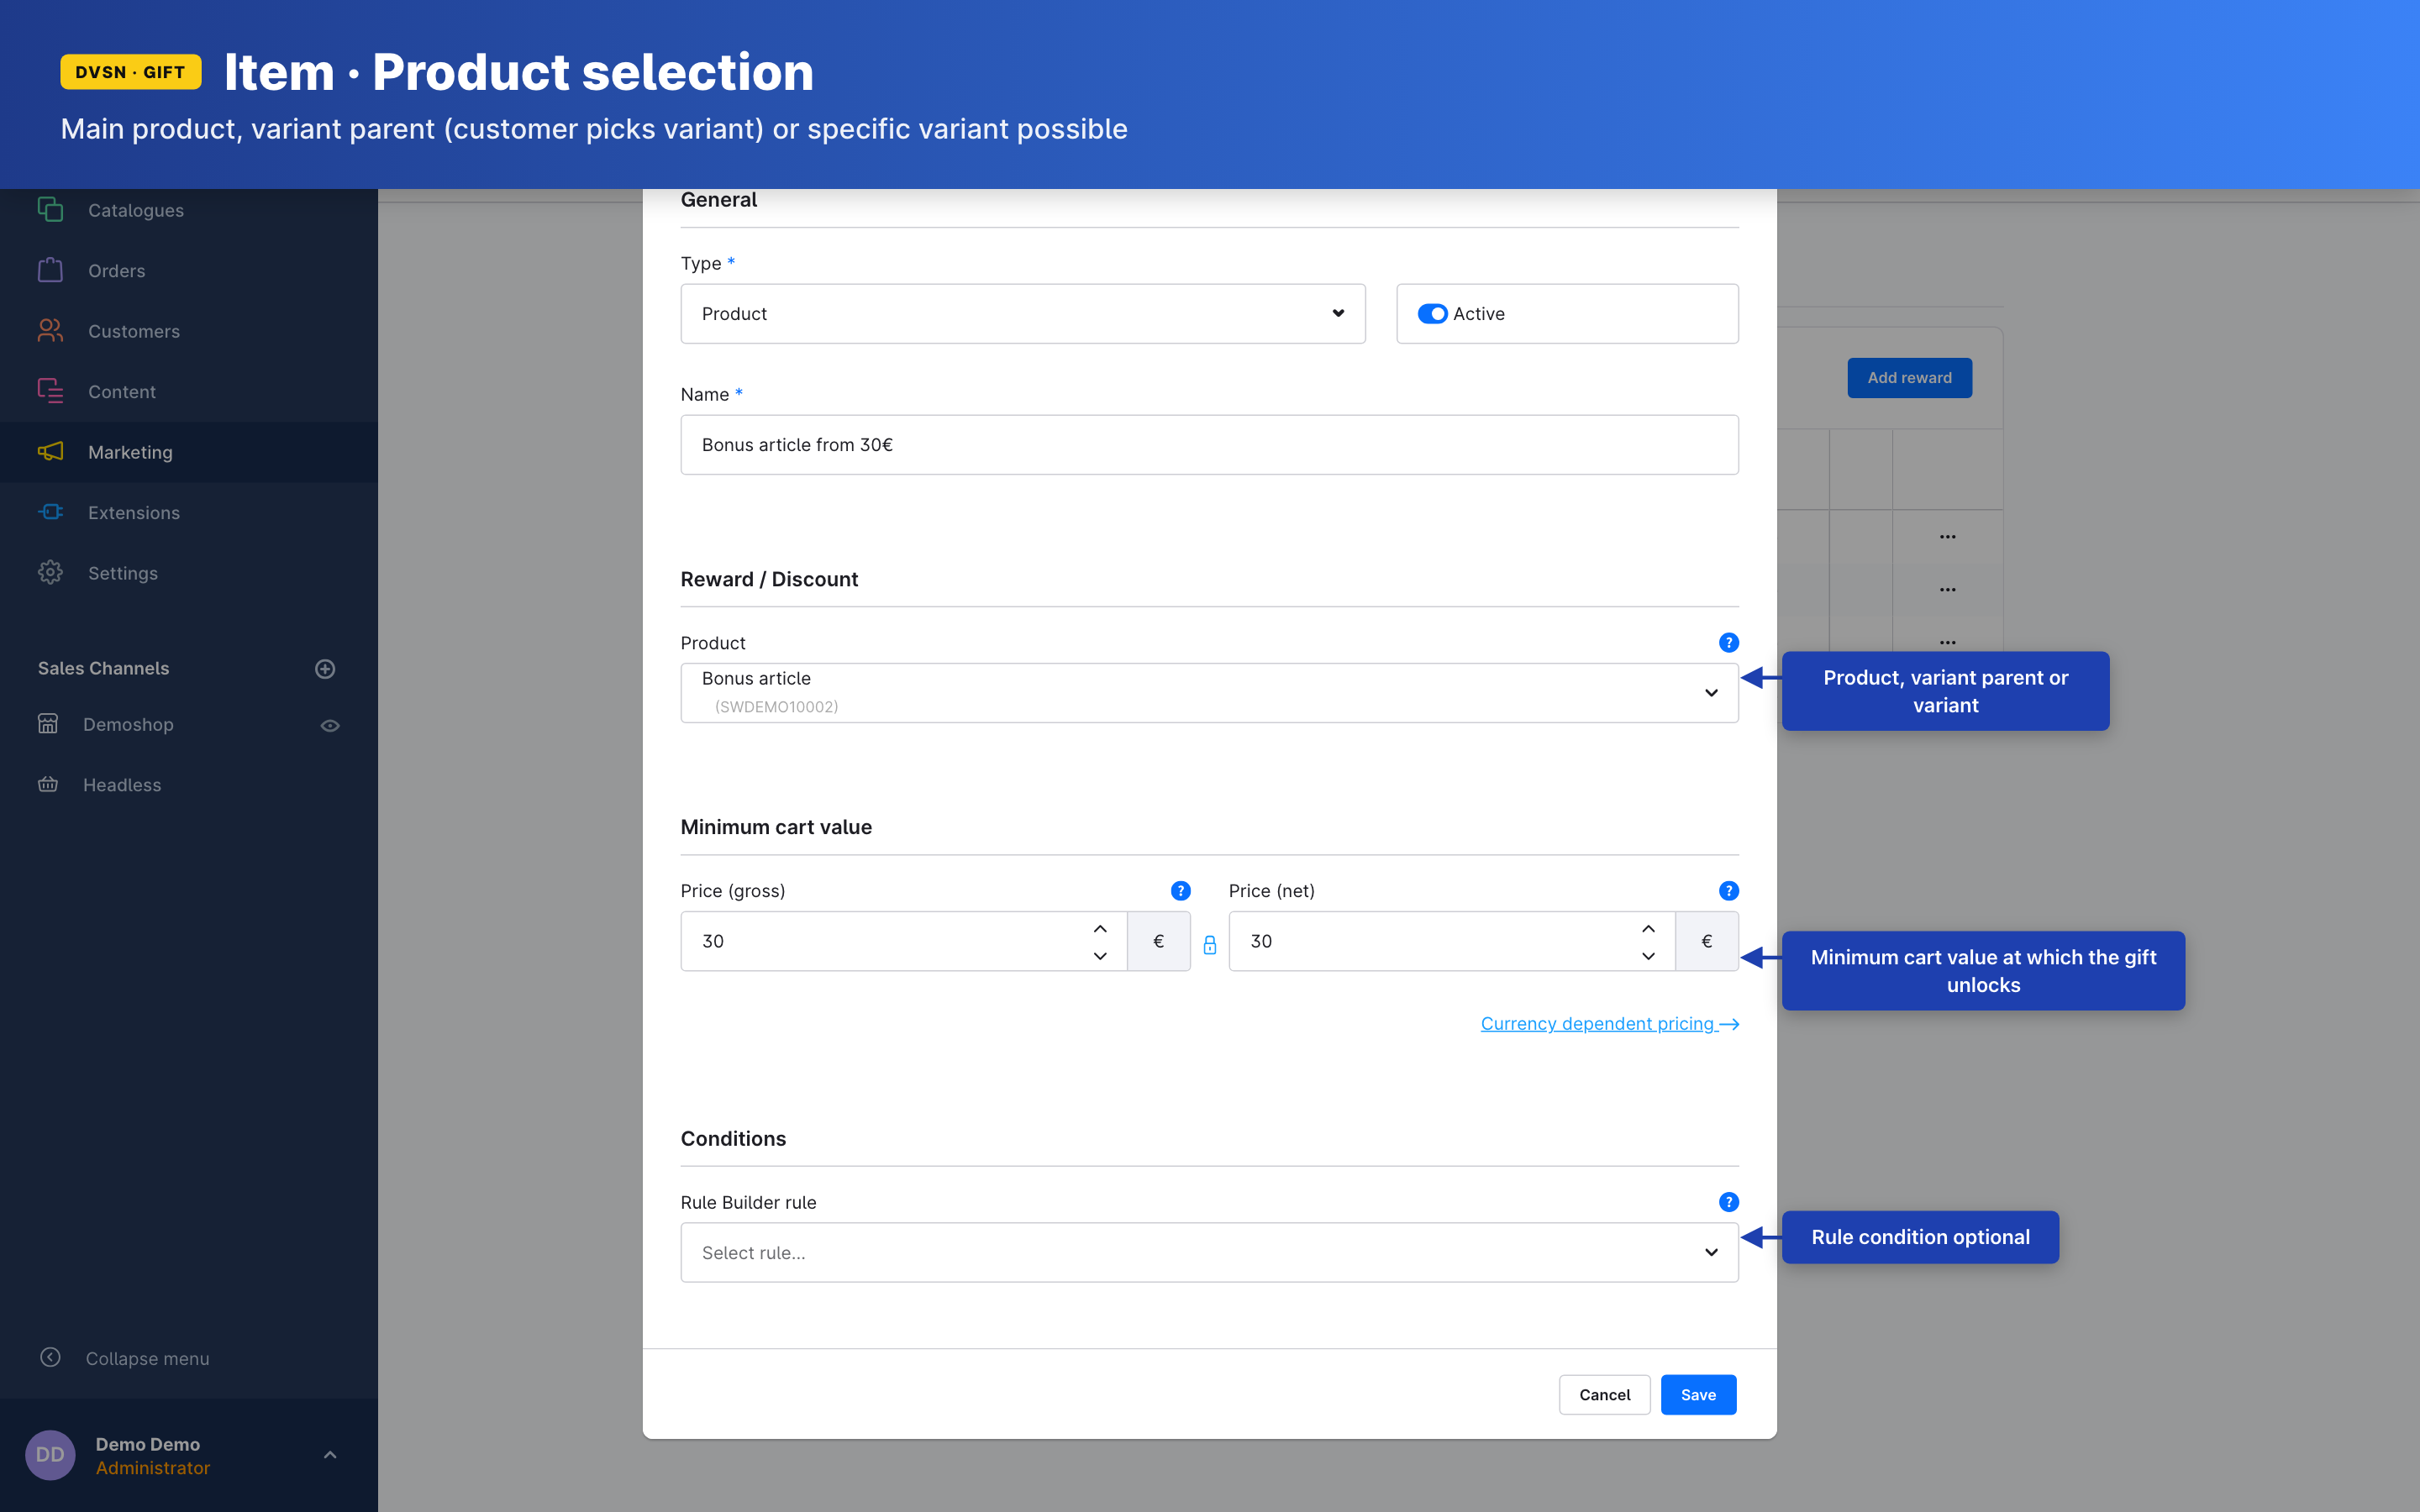
Task: Toggle the Active switch off
Action: pos(1432,314)
